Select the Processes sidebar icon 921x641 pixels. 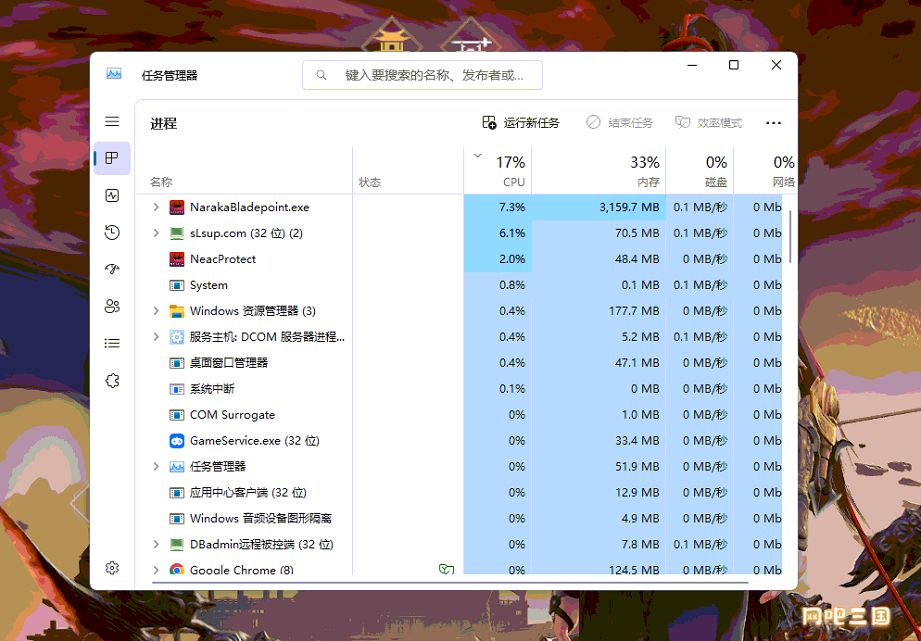coord(112,158)
